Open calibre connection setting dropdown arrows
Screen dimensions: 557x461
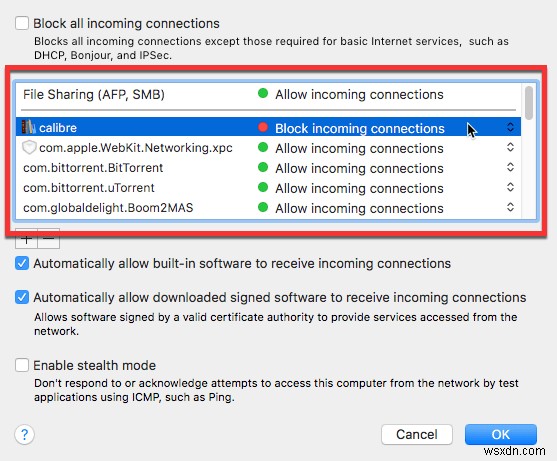coord(510,127)
